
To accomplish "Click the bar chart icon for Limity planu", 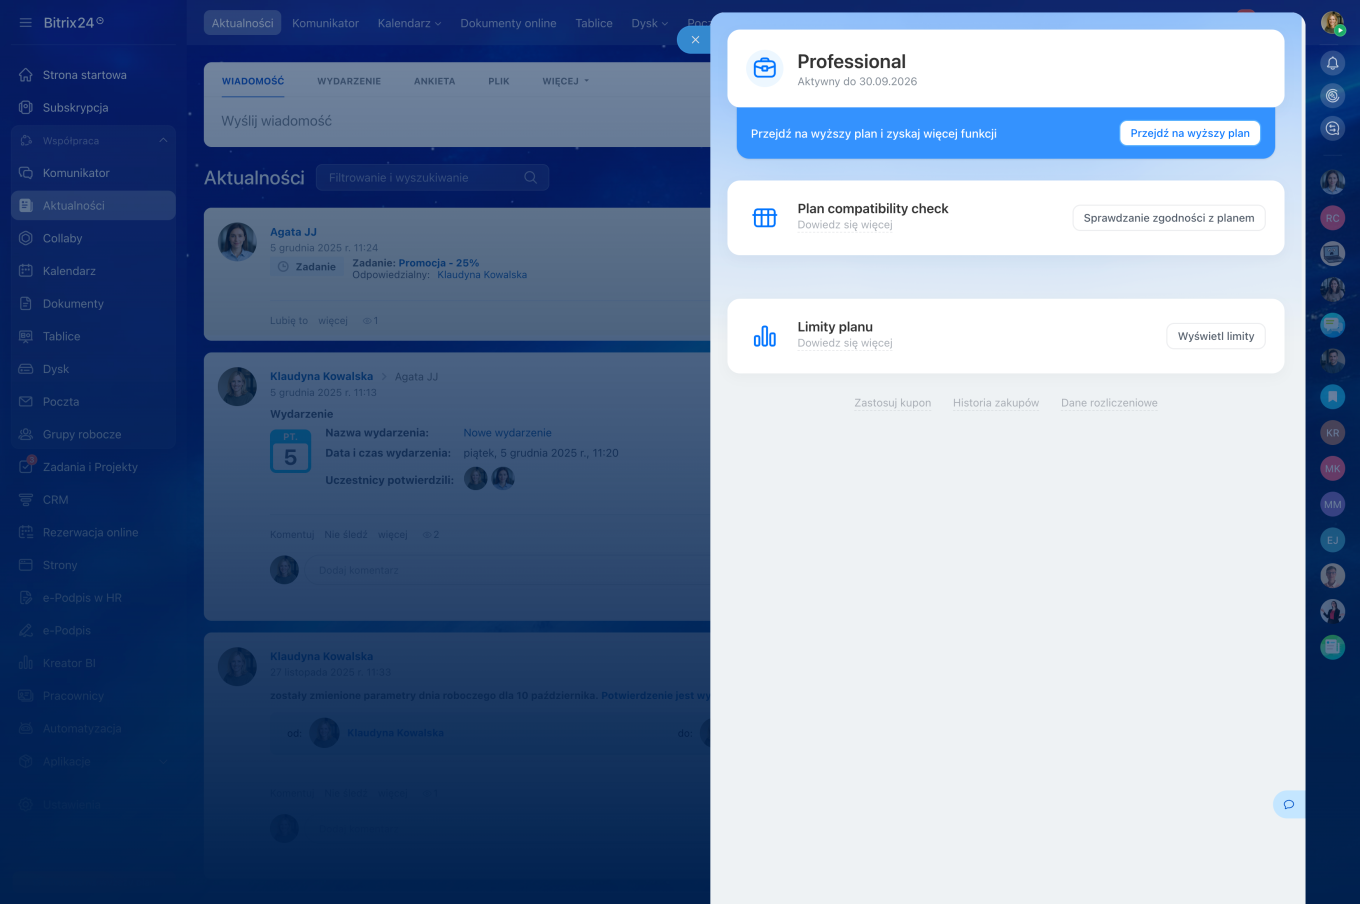I will tap(765, 337).
